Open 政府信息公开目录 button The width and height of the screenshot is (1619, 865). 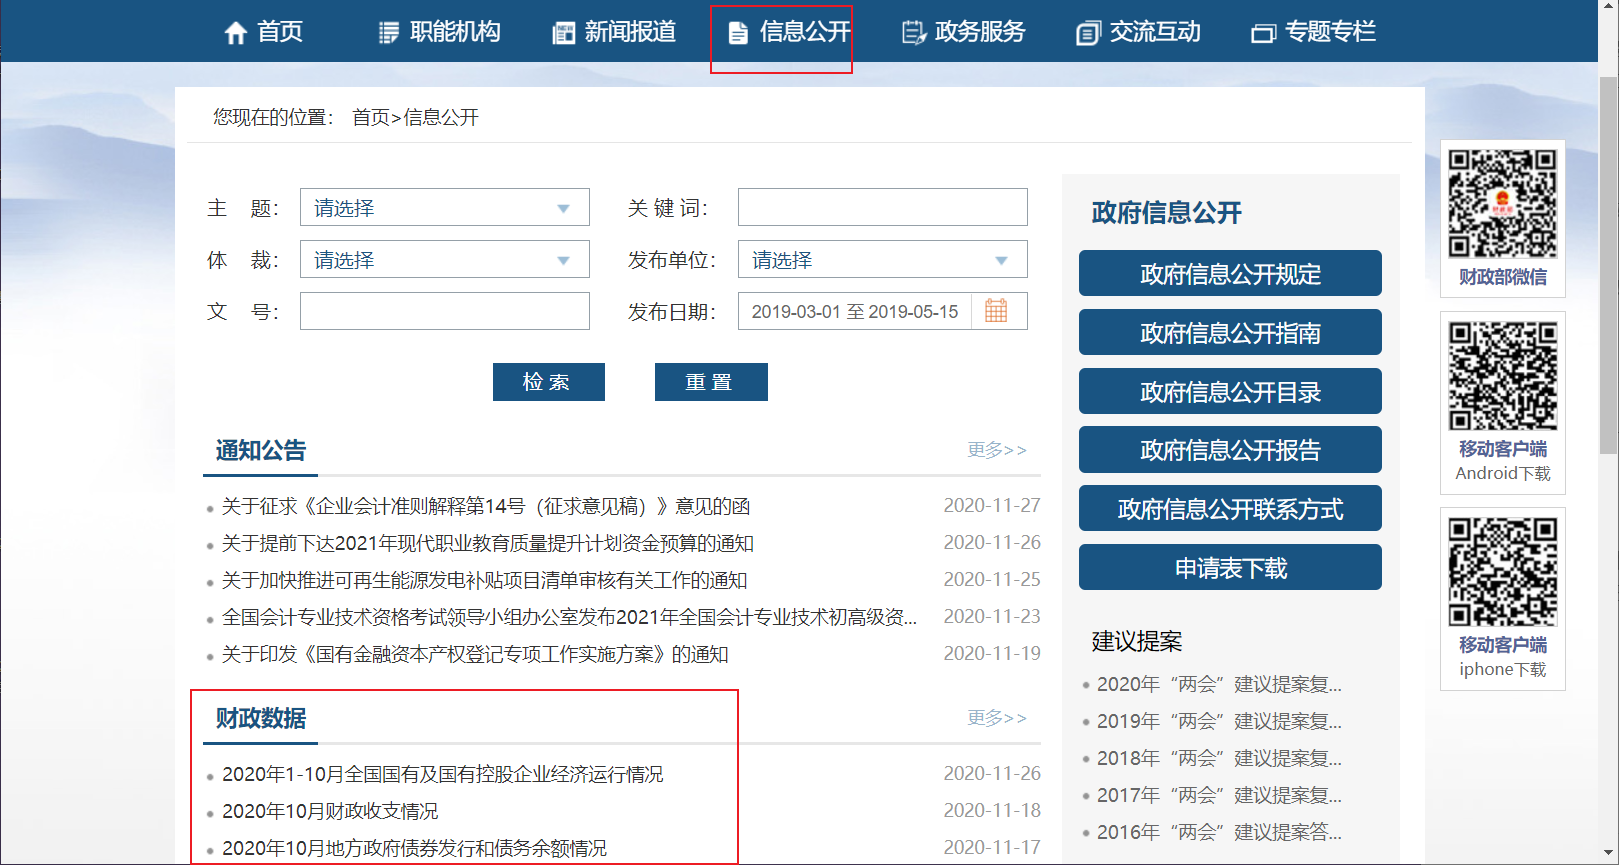click(x=1230, y=392)
